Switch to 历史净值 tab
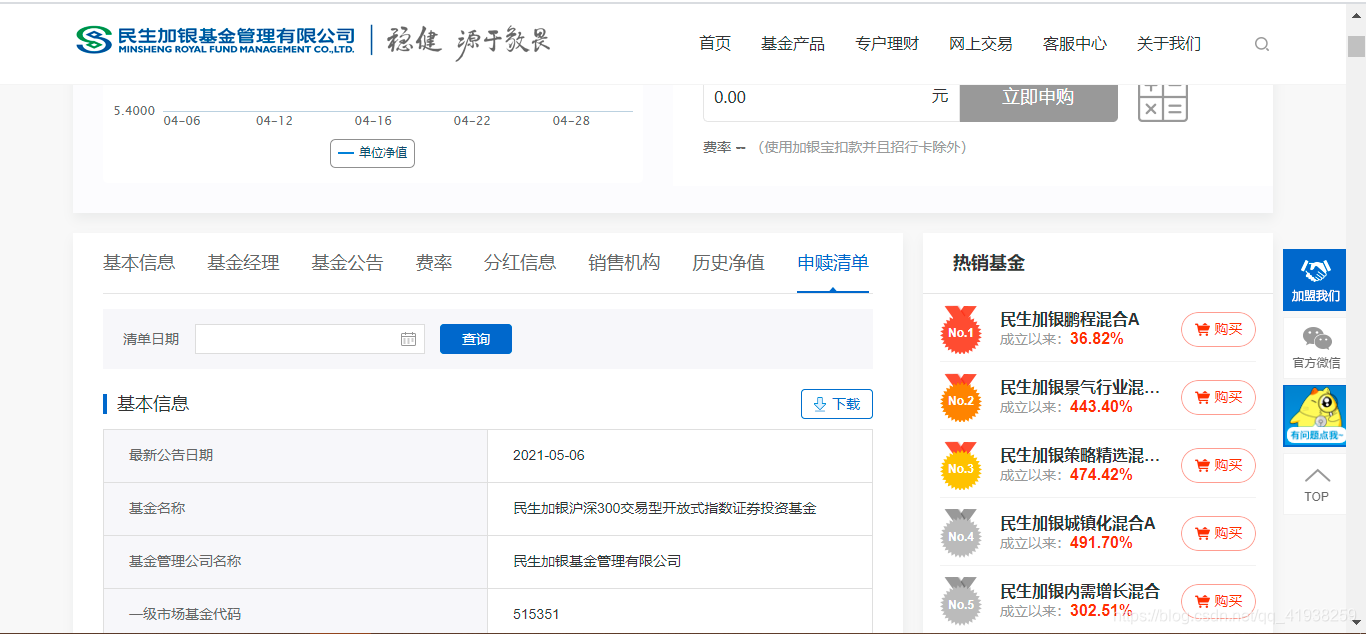Screen dimensions: 1366x634 tap(728, 263)
